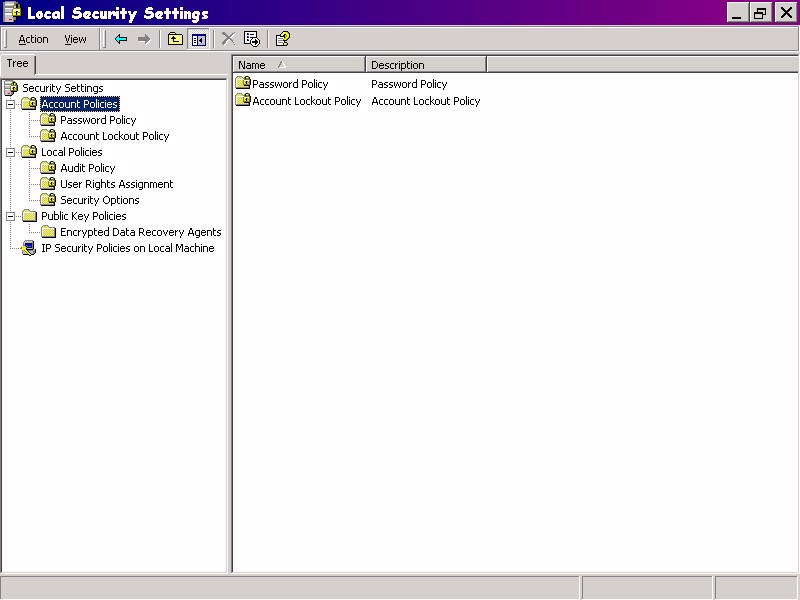Open the Action menu

tap(33, 39)
